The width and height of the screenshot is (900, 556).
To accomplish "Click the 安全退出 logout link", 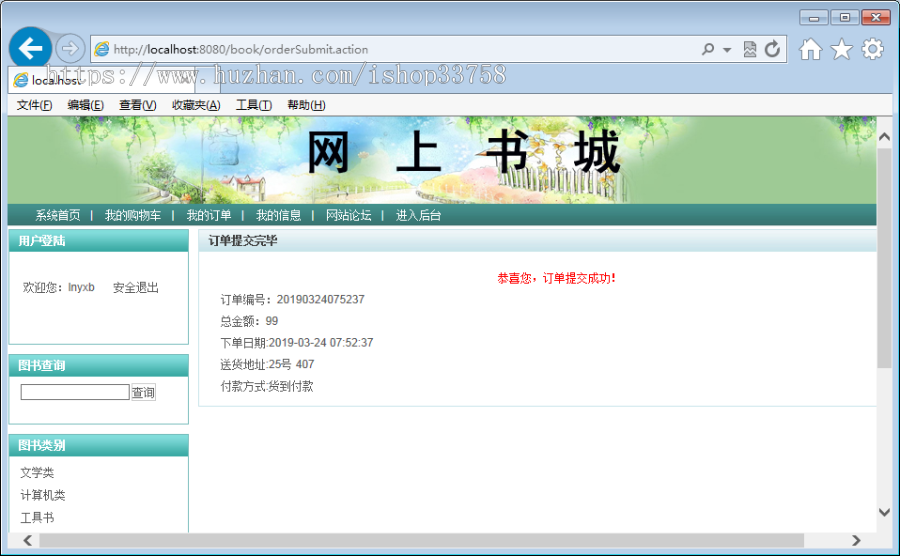I will coord(135,287).
